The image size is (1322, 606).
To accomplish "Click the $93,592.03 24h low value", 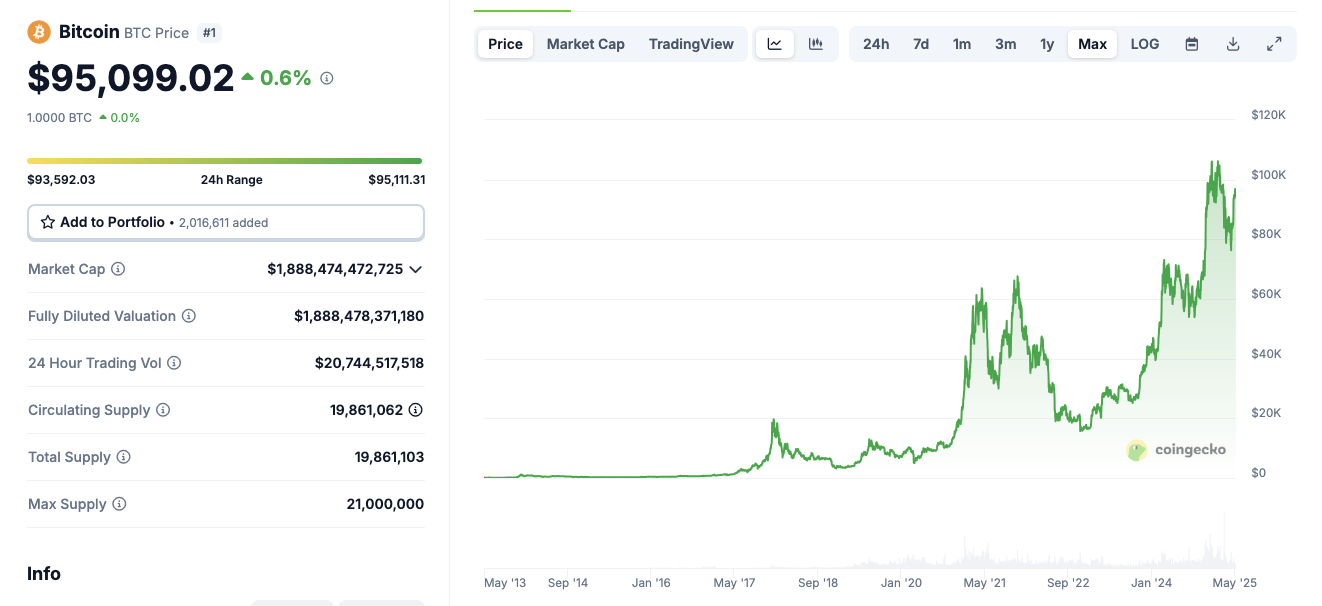I will click(62, 180).
